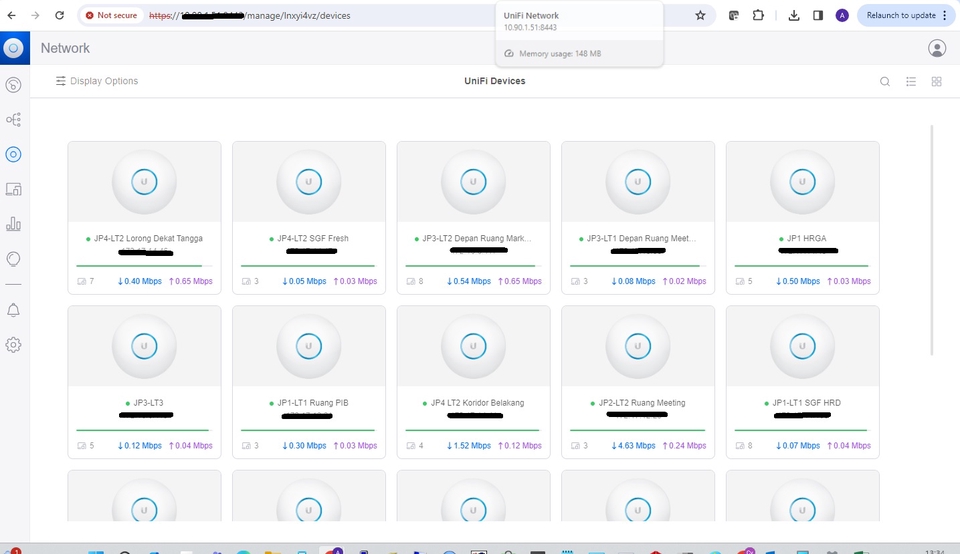Viewport: 960px width, 554px height.
Task: Open the Alerts bell icon
Action: click(x=13, y=310)
